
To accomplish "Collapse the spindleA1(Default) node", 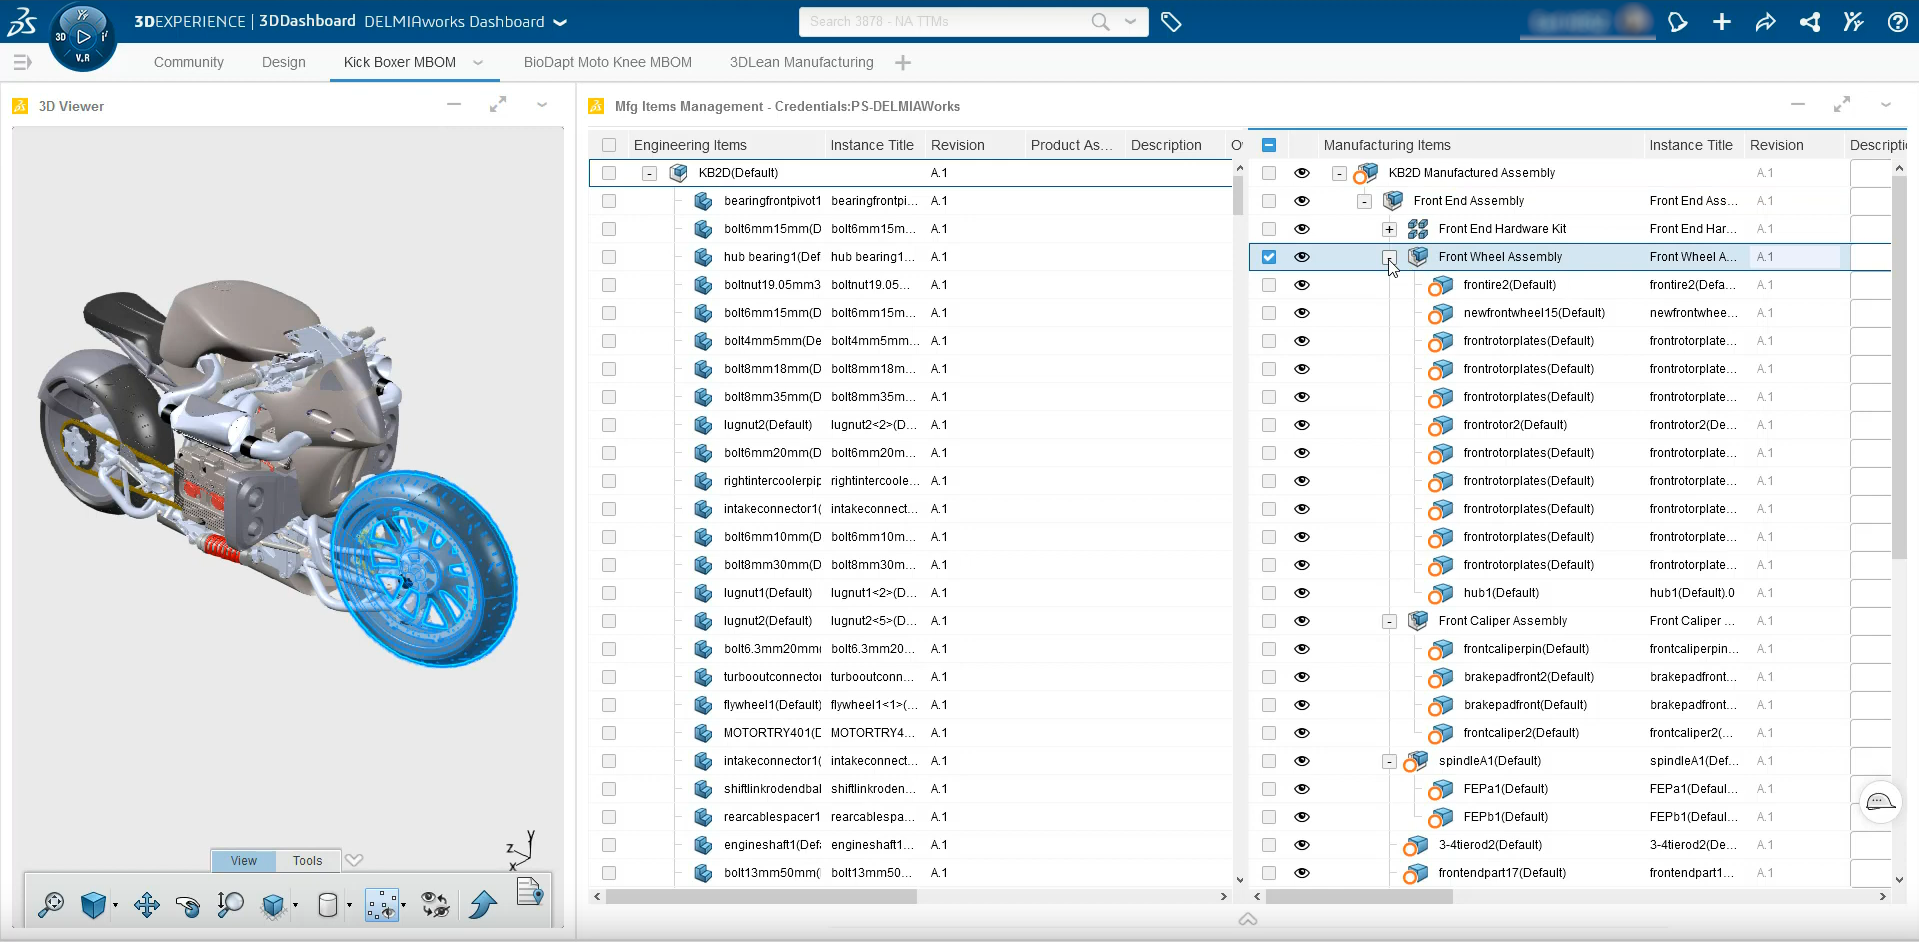I will tap(1389, 762).
